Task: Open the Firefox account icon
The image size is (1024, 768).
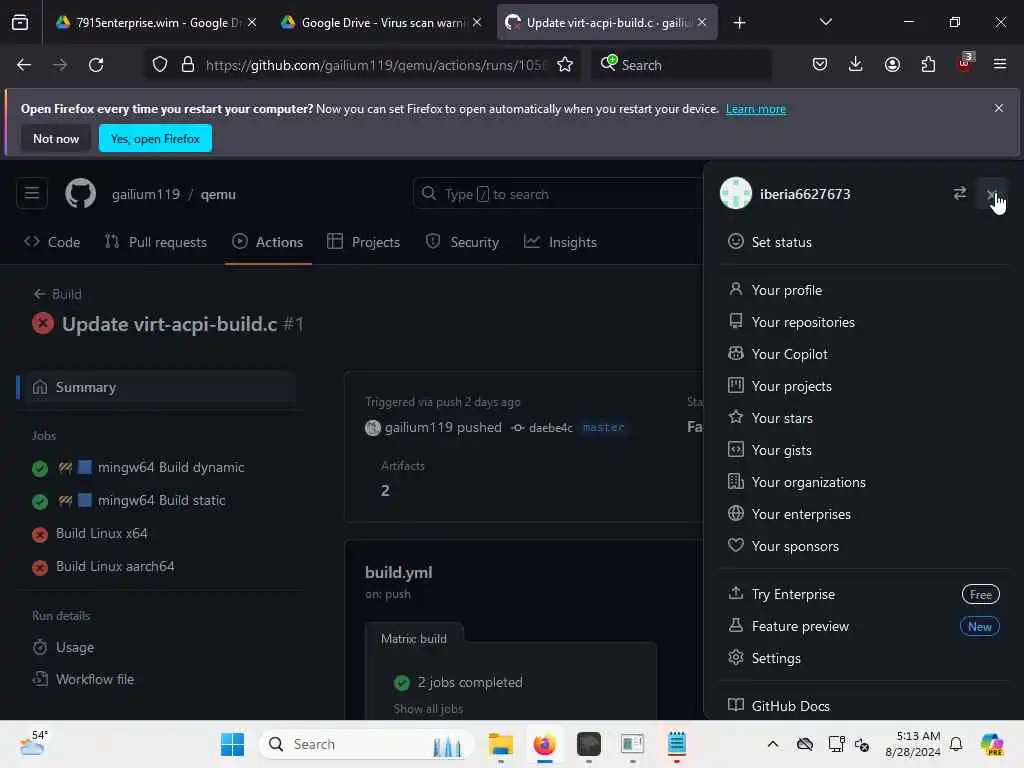Action: tap(892, 65)
